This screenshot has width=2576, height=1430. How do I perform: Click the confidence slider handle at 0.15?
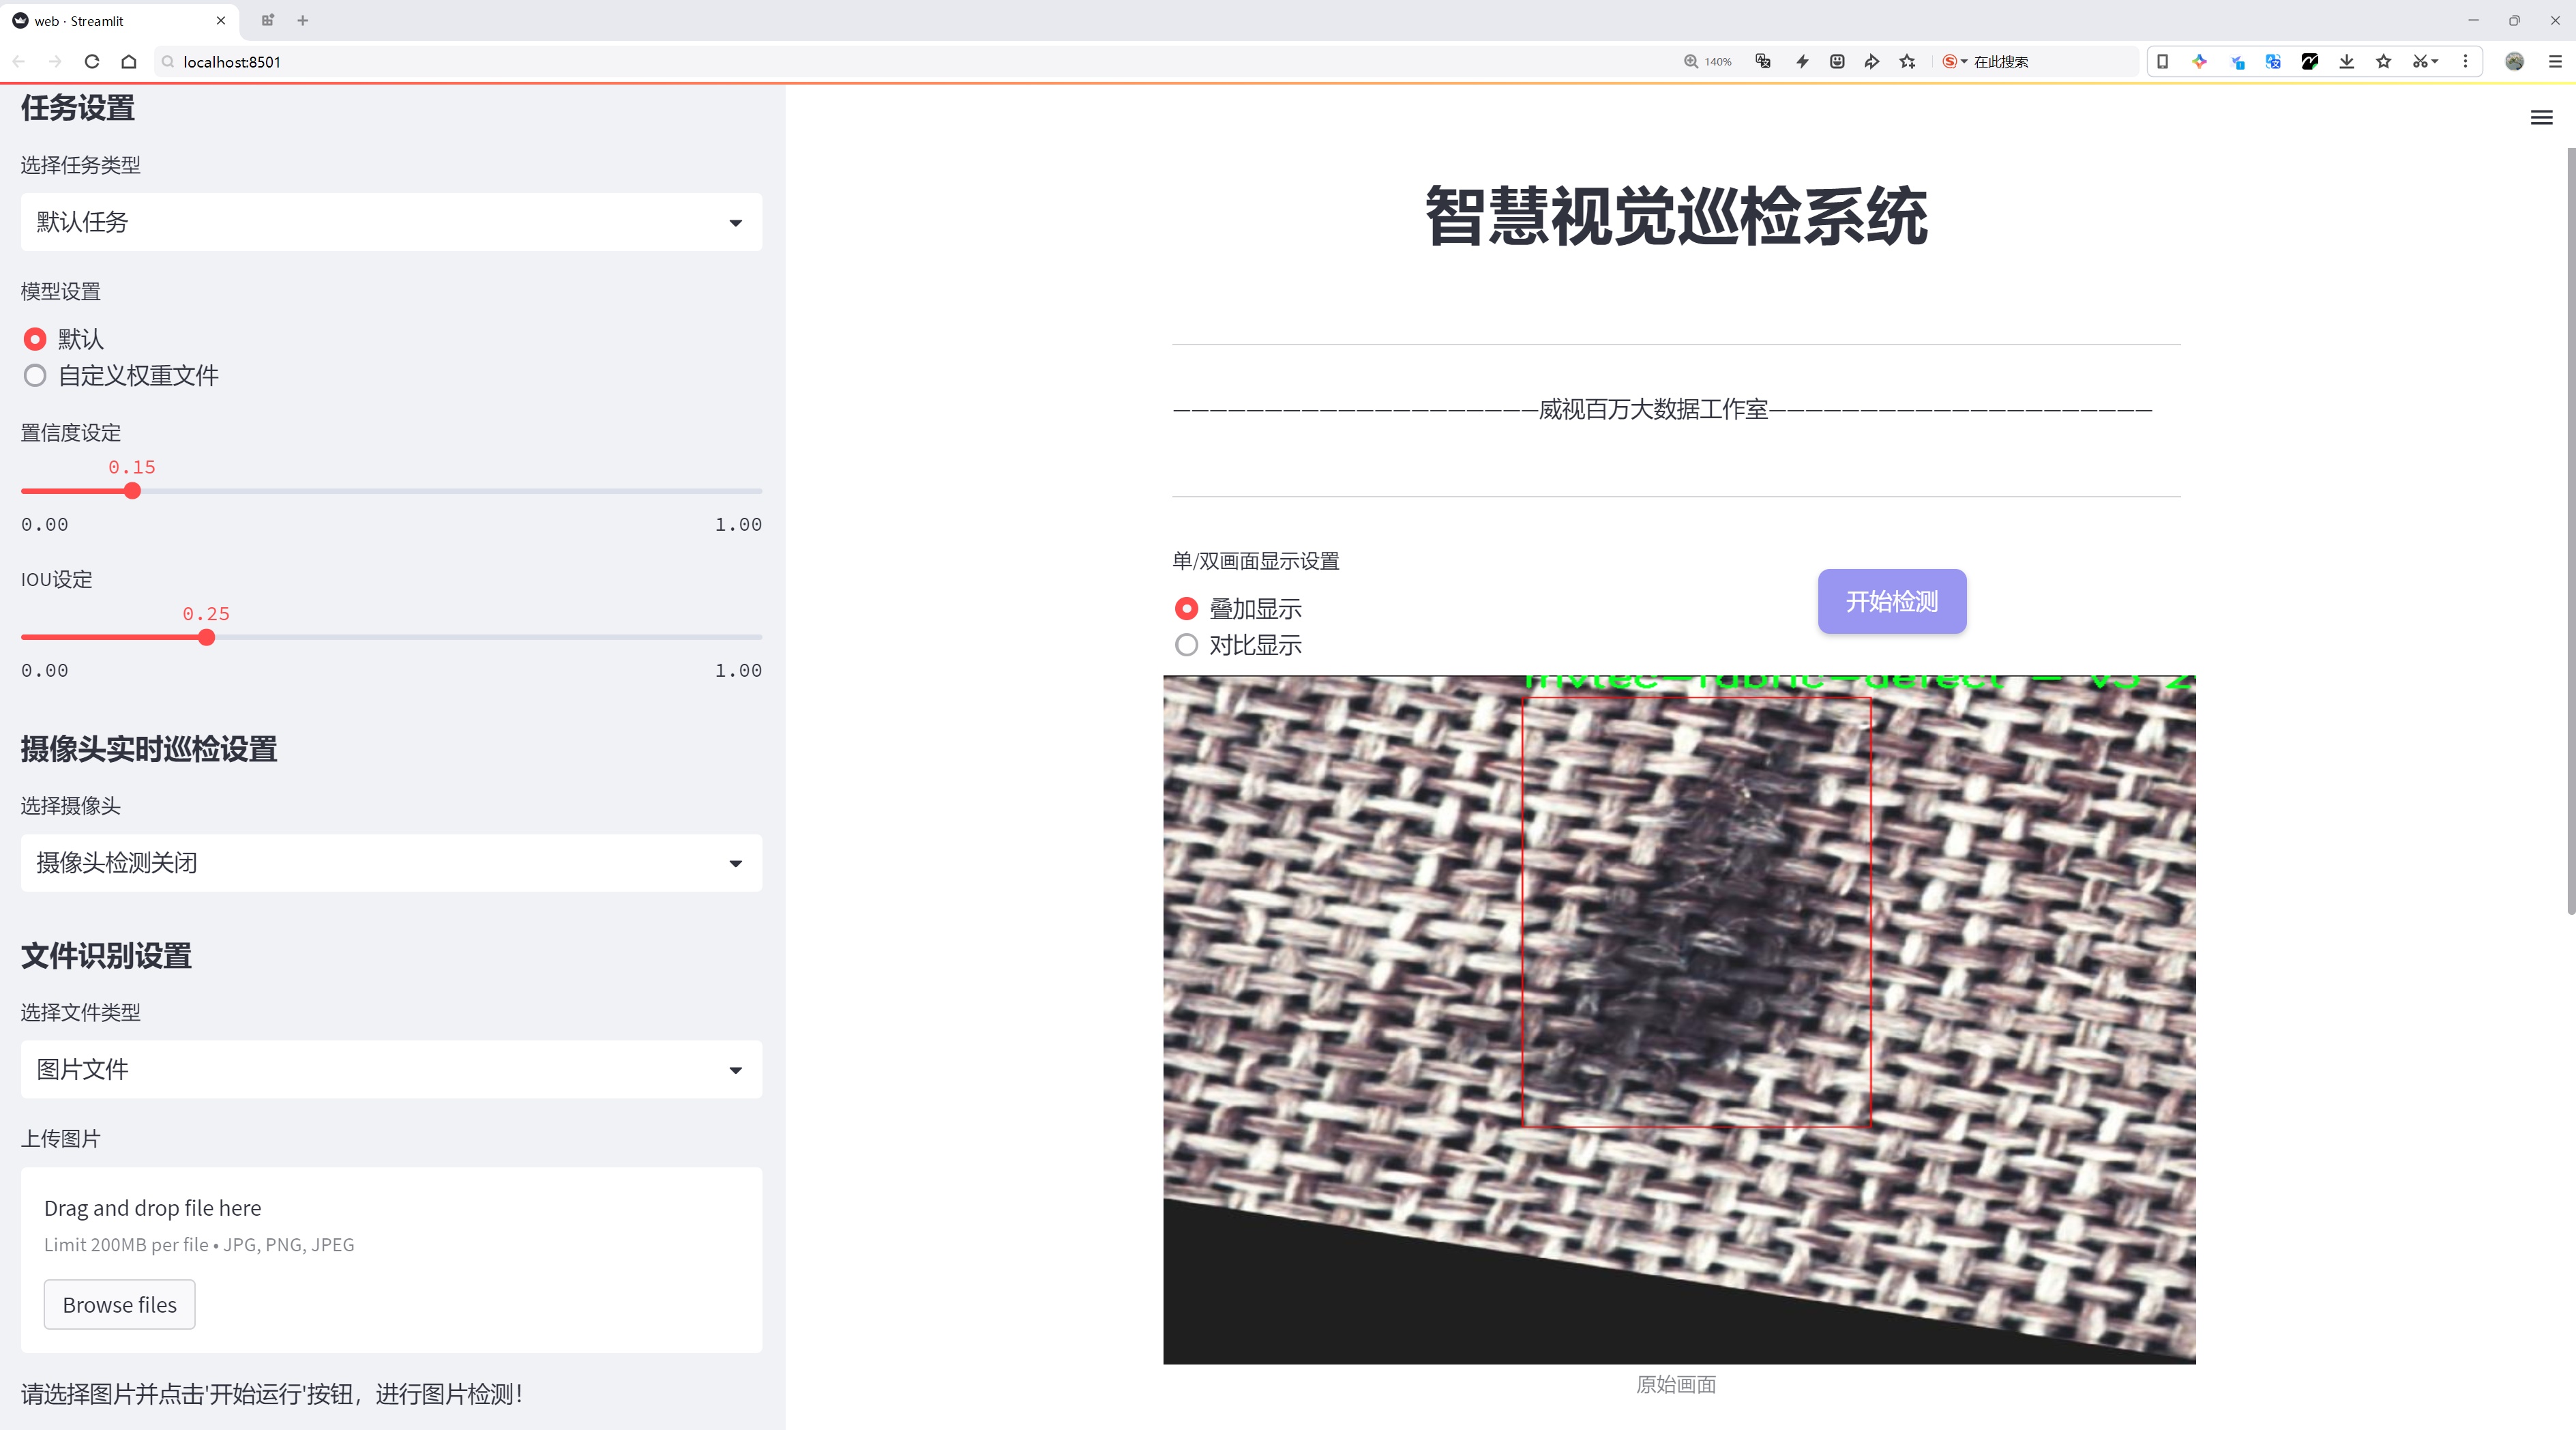pyautogui.click(x=132, y=491)
